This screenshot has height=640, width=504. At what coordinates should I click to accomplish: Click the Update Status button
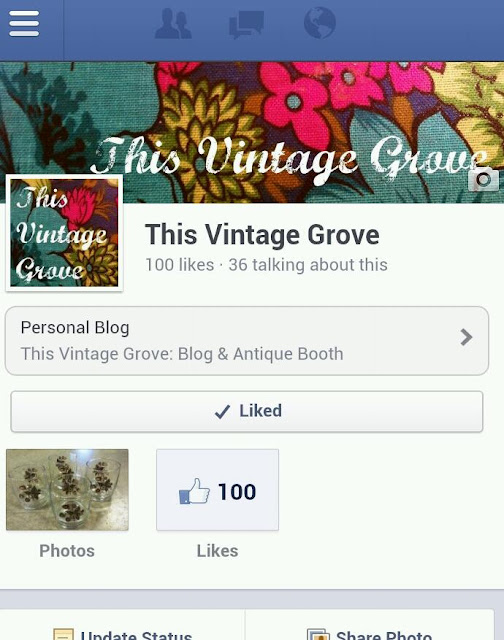(x=122, y=629)
